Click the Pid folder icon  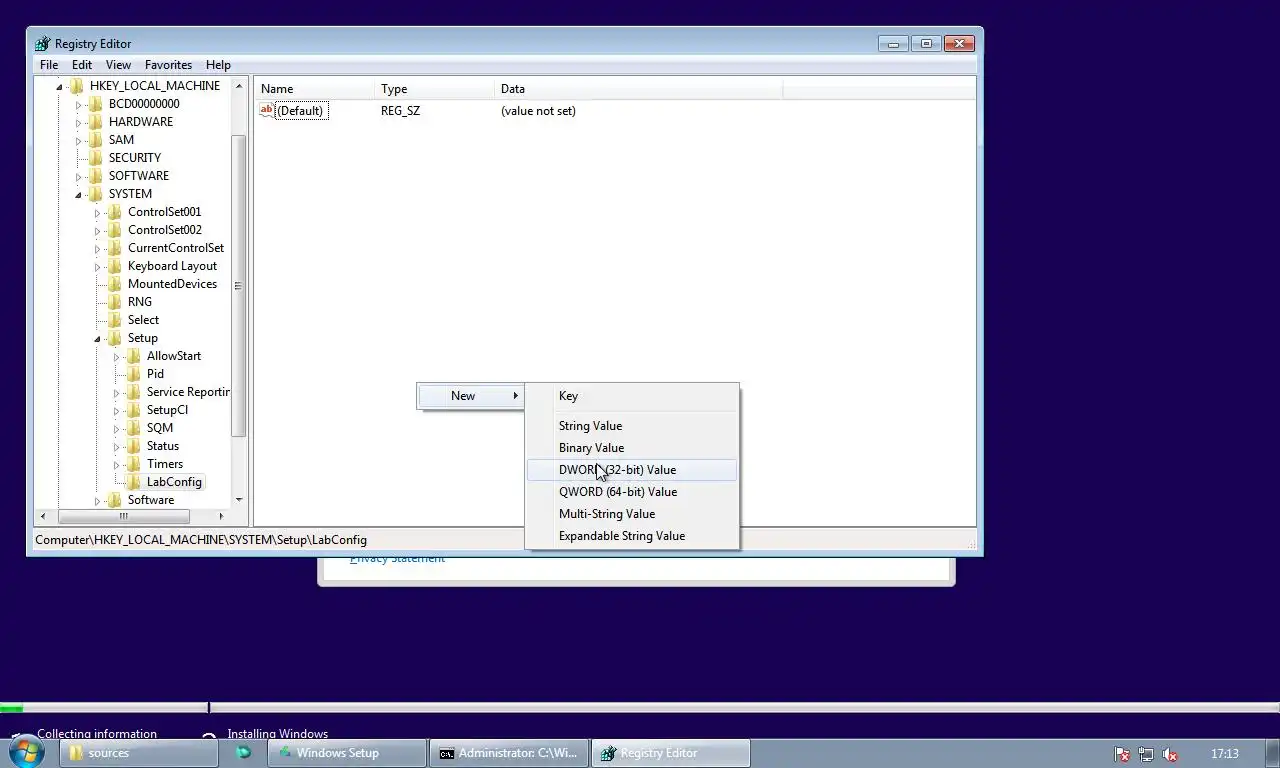click(133, 374)
